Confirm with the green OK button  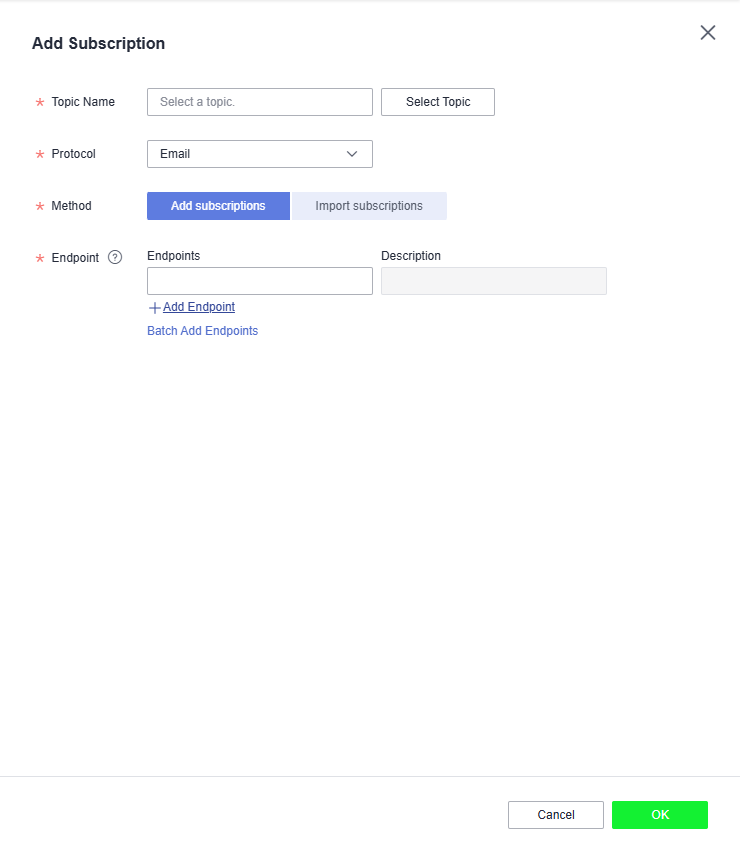[659, 815]
